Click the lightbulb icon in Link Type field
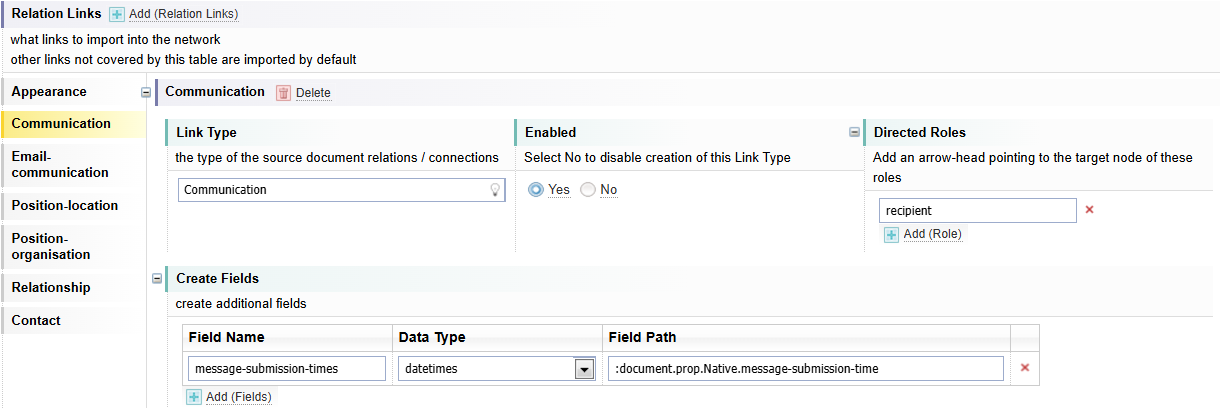Viewport: 1220px width, 408px height. (494, 190)
